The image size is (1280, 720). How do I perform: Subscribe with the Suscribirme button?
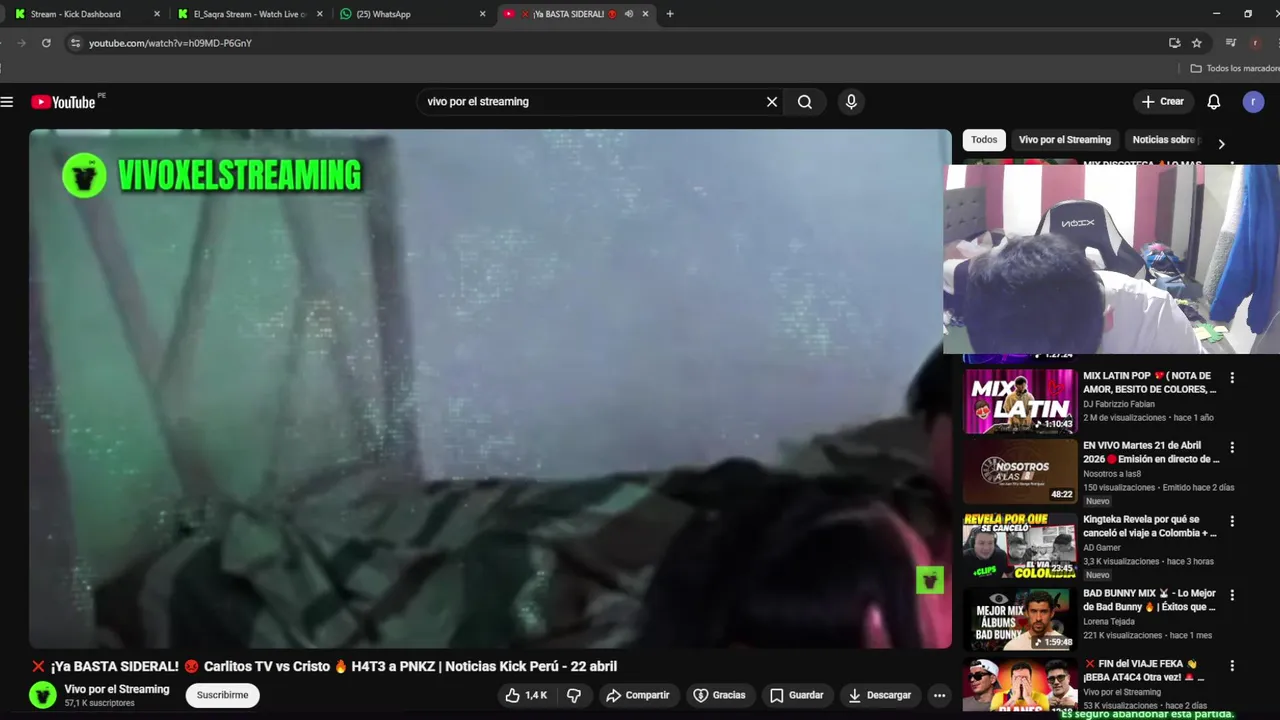click(x=222, y=695)
